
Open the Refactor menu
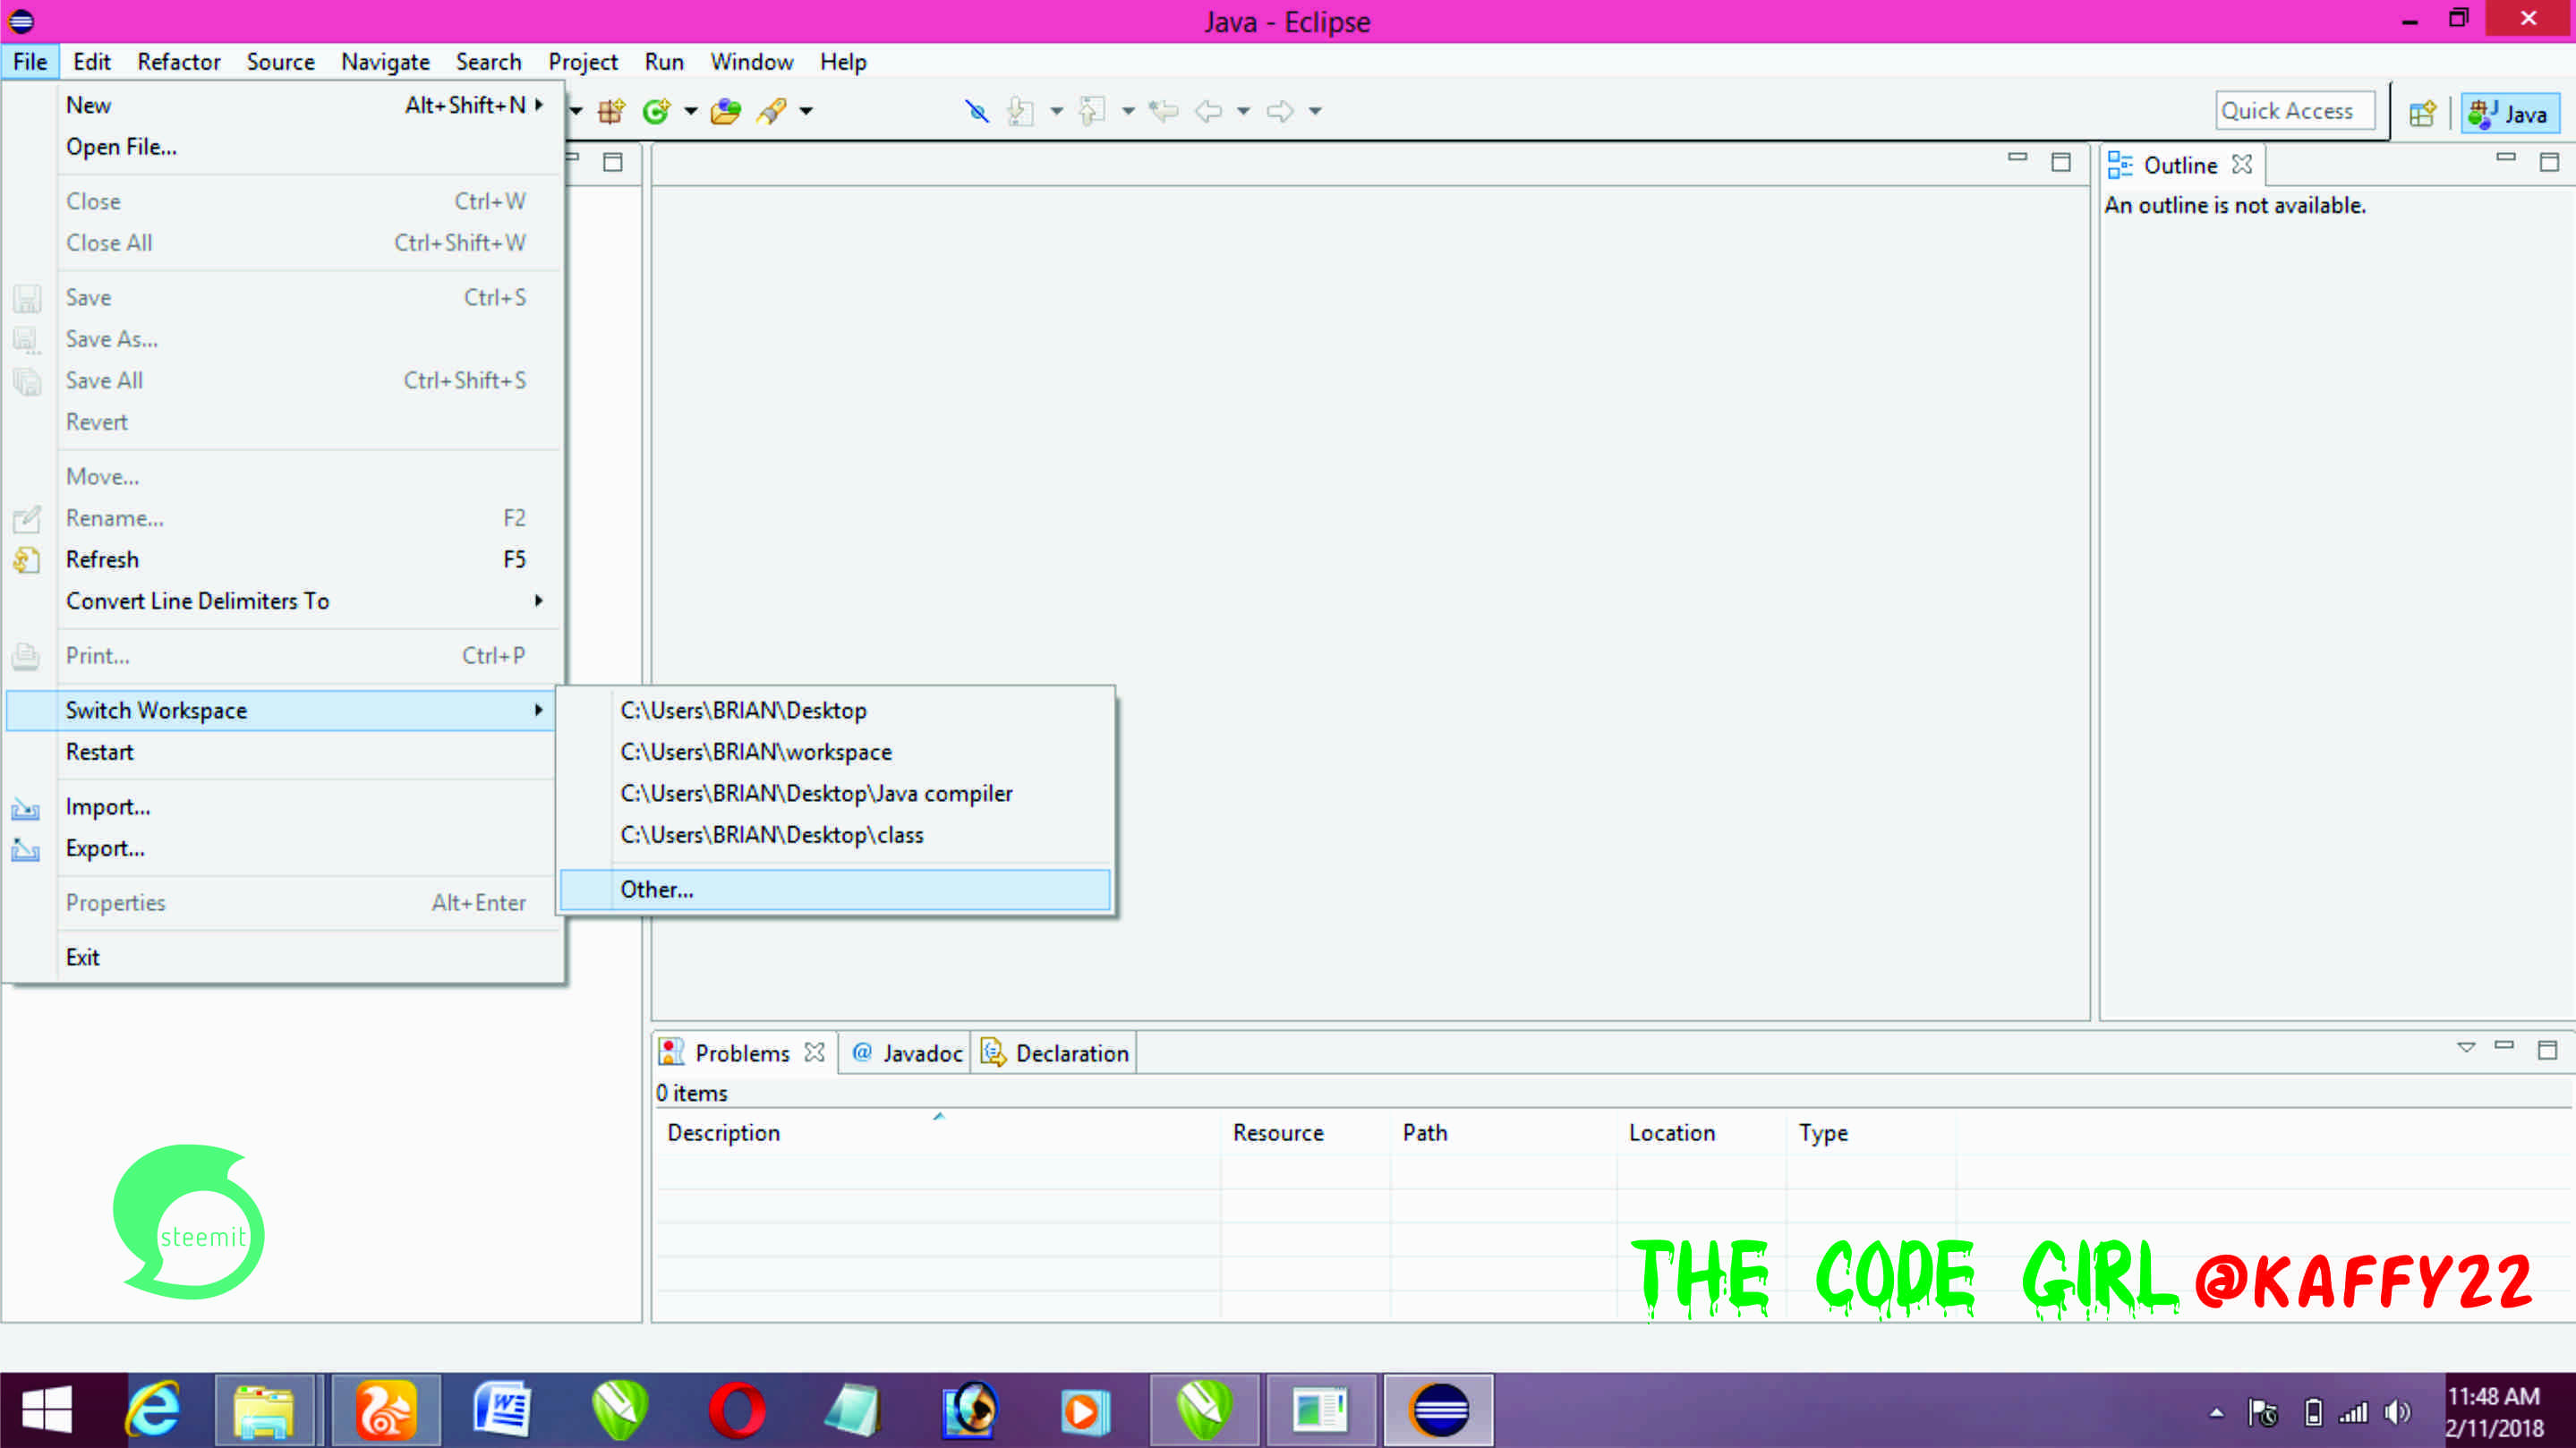(179, 62)
